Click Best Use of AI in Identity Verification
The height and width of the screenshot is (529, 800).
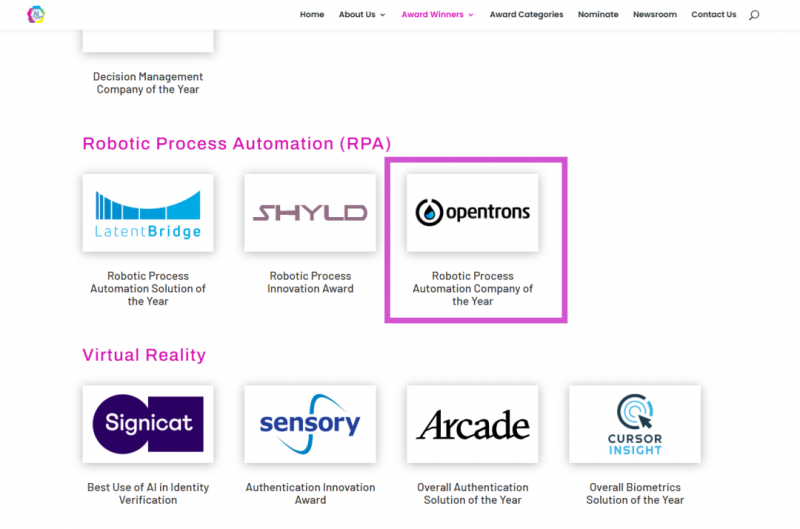(x=148, y=493)
